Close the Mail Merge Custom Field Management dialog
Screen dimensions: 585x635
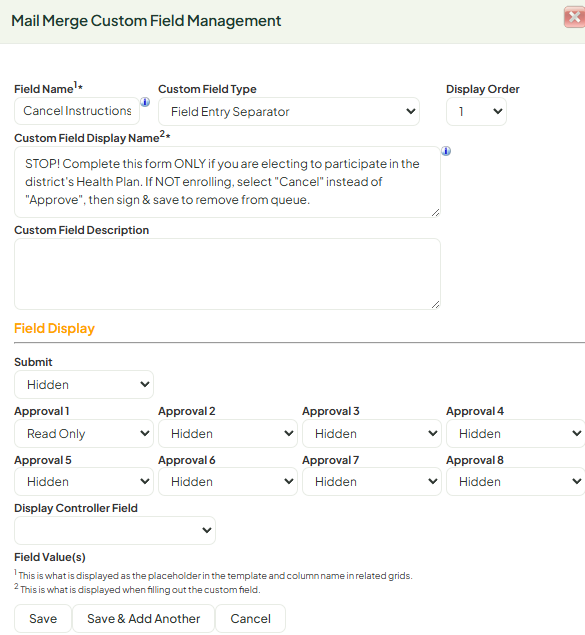click(574, 17)
